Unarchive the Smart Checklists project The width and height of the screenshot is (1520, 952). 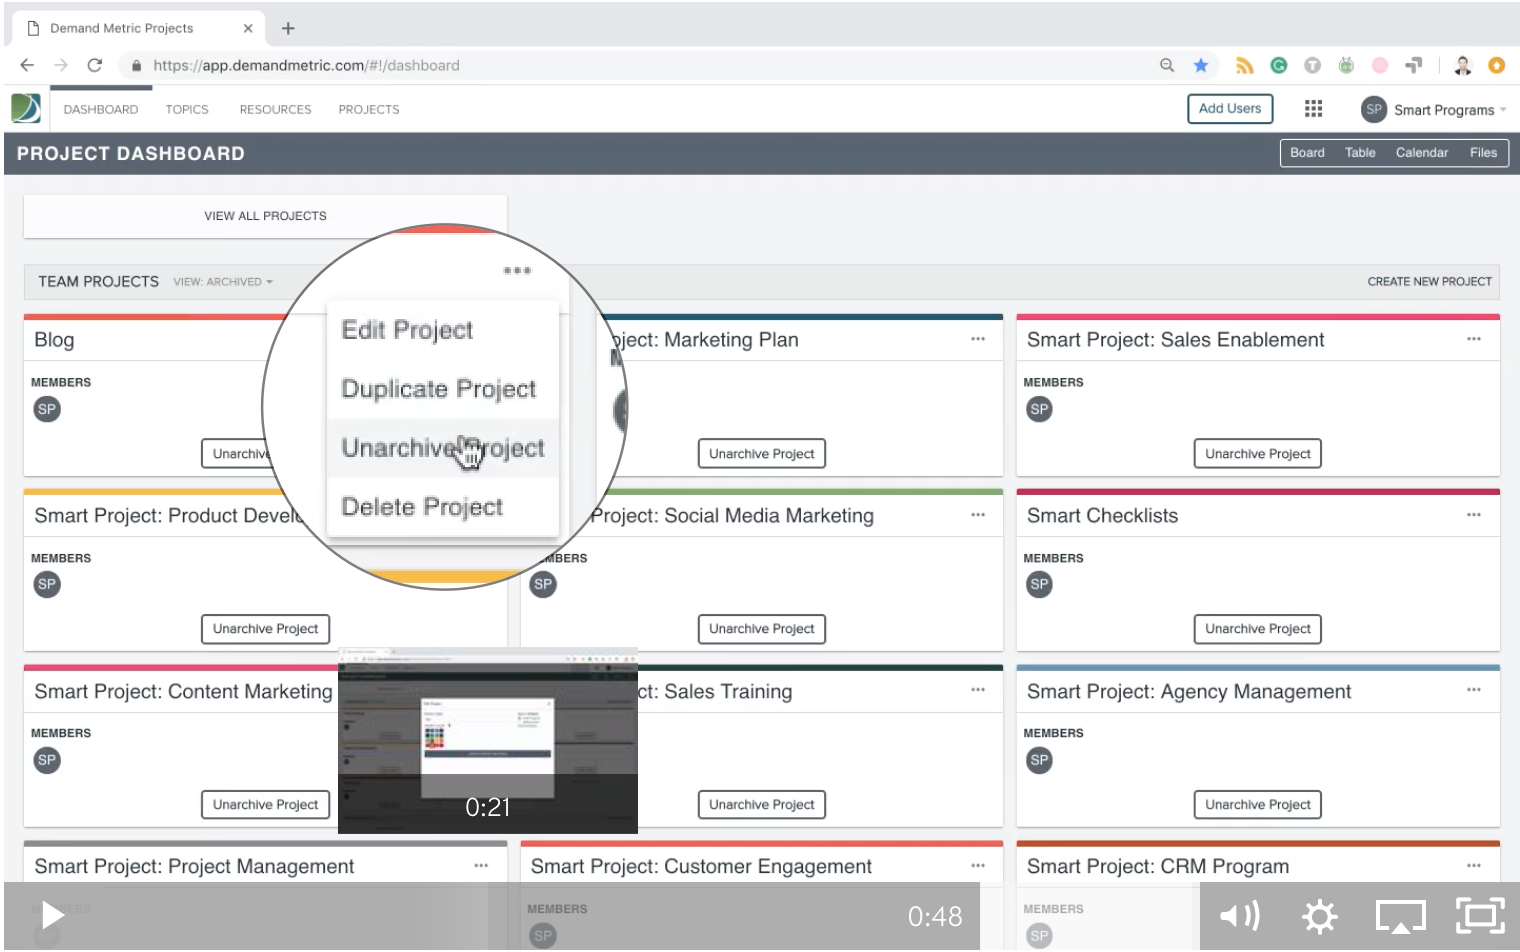click(1257, 629)
